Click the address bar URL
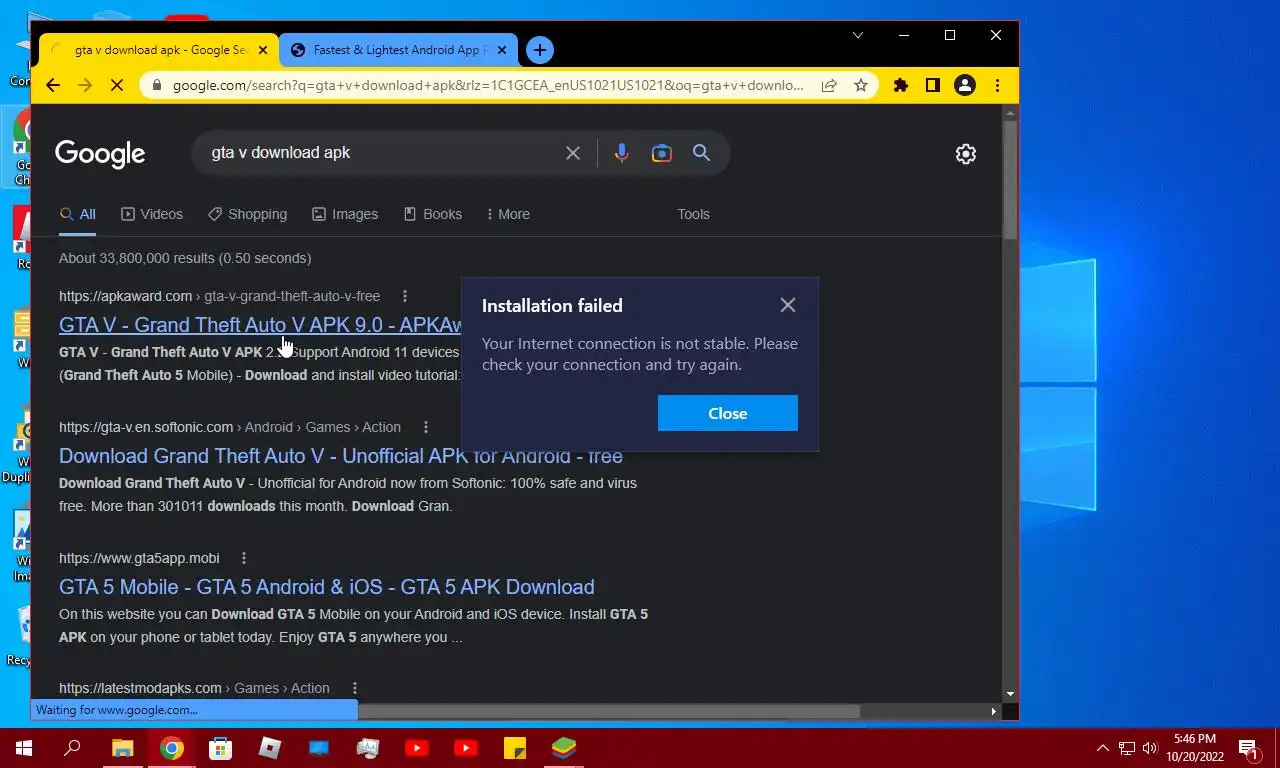 tap(488, 86)
